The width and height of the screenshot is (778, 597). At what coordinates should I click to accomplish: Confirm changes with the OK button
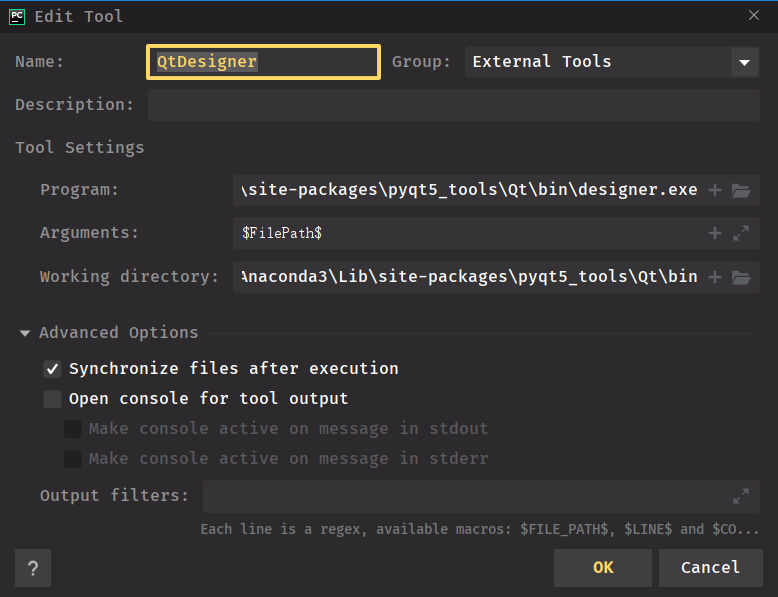click(x=603, y=568)
